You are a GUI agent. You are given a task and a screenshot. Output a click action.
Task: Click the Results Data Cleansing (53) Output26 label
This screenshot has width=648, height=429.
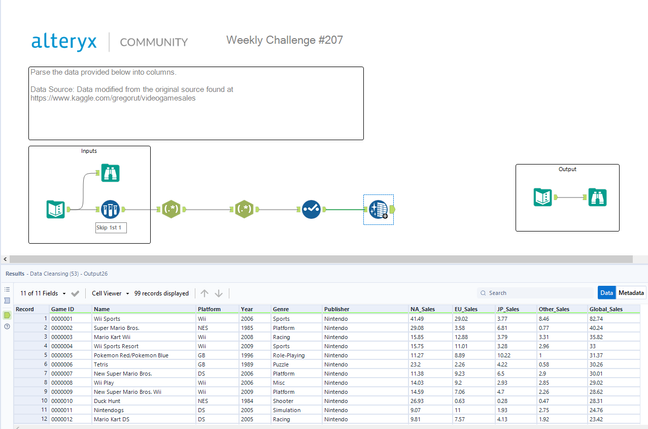coord(57,274)
